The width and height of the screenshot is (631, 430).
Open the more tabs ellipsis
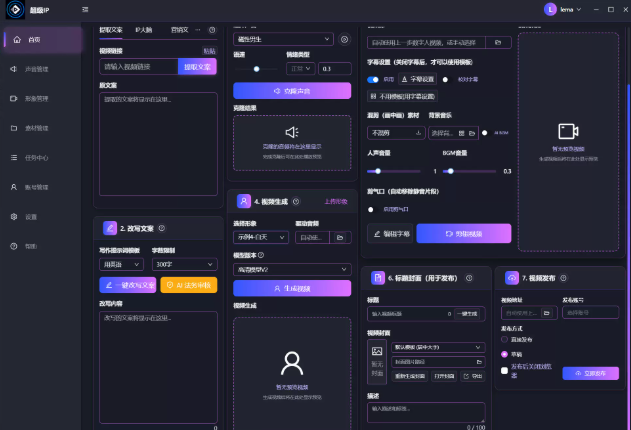pyautogui.click(x=198, y=30)
